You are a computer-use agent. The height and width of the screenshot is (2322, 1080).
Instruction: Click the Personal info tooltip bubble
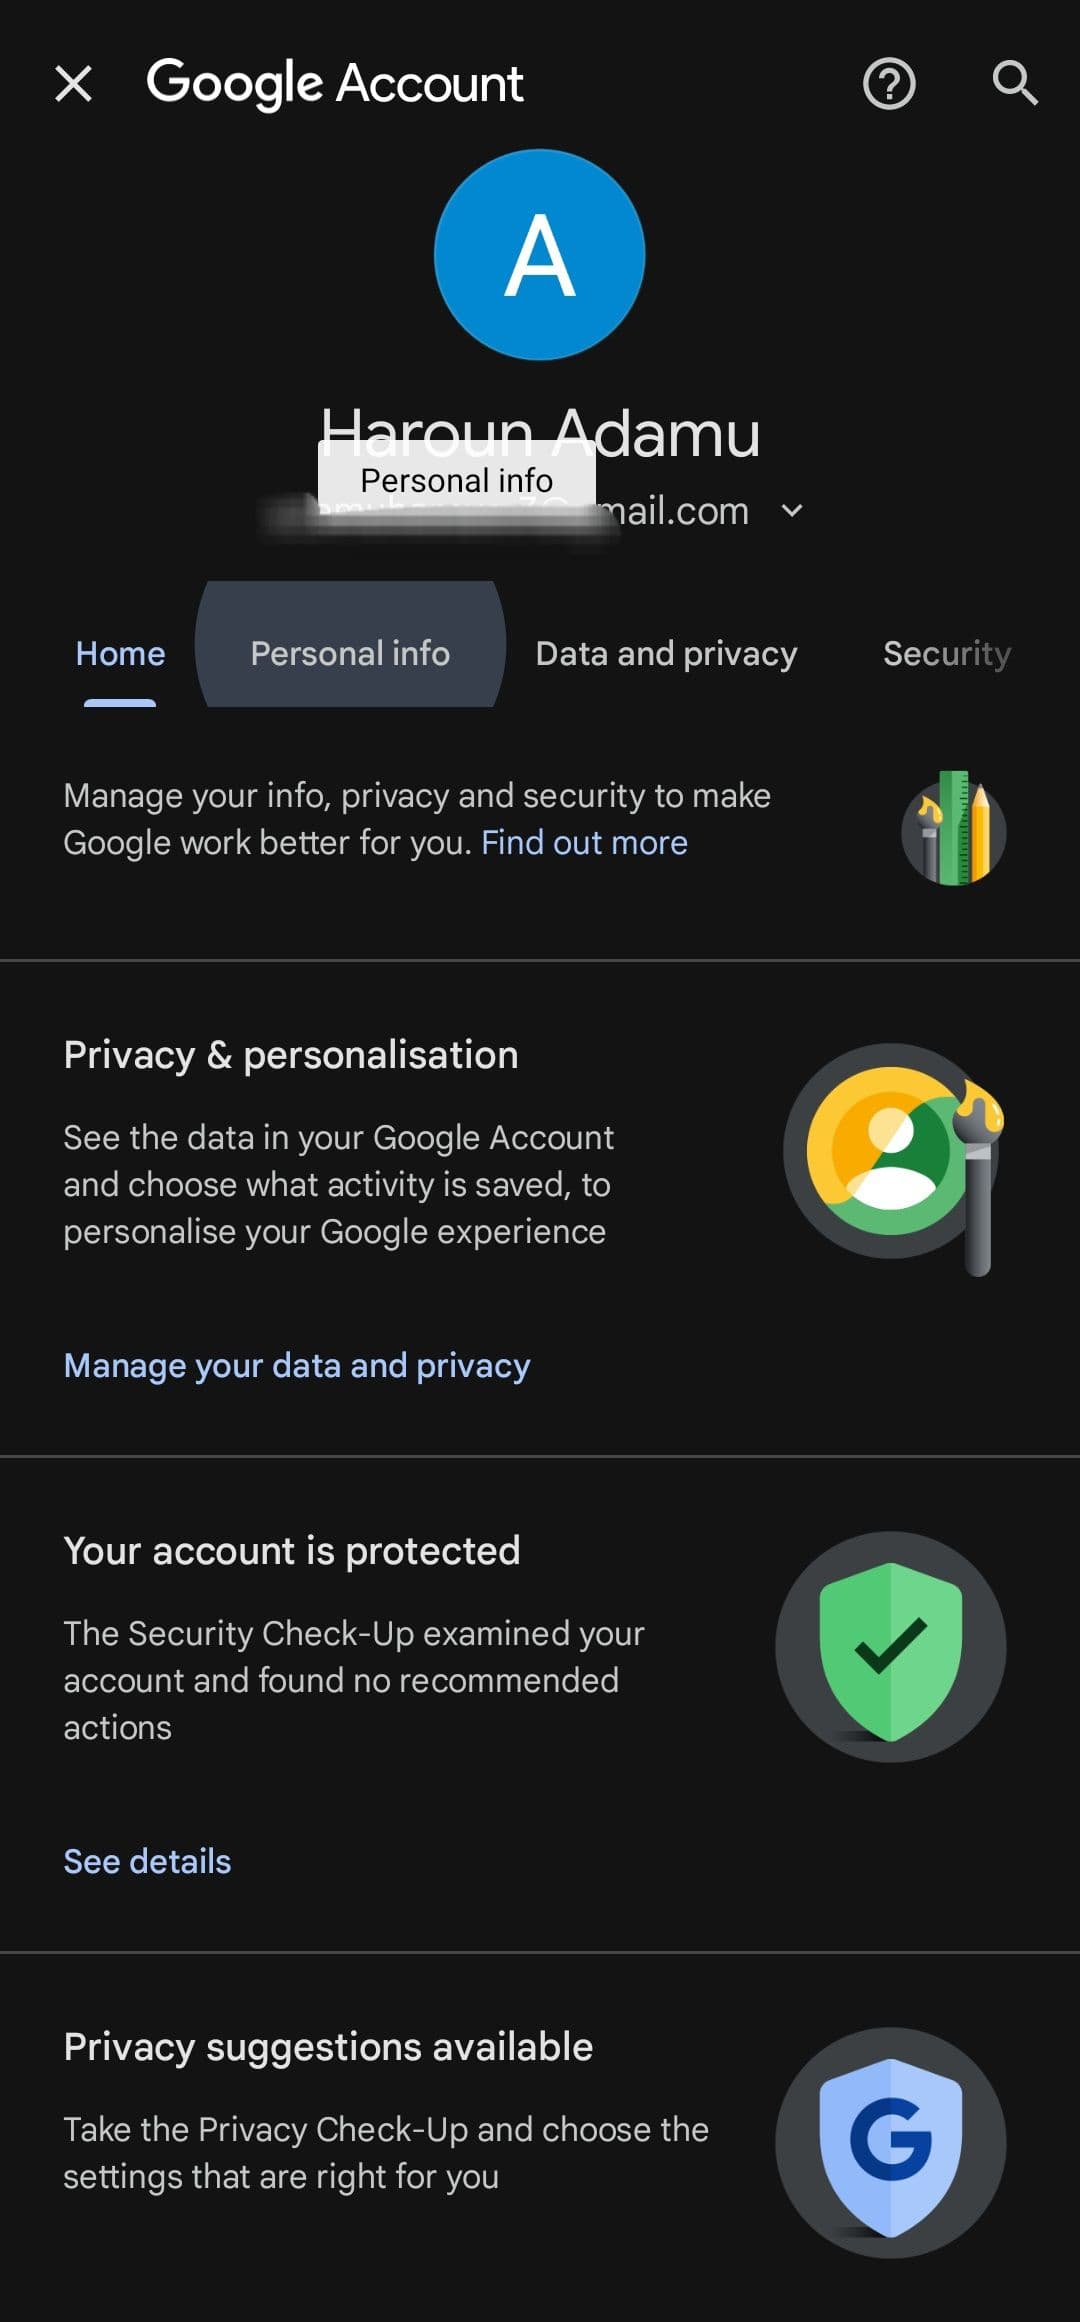[455, 480]
